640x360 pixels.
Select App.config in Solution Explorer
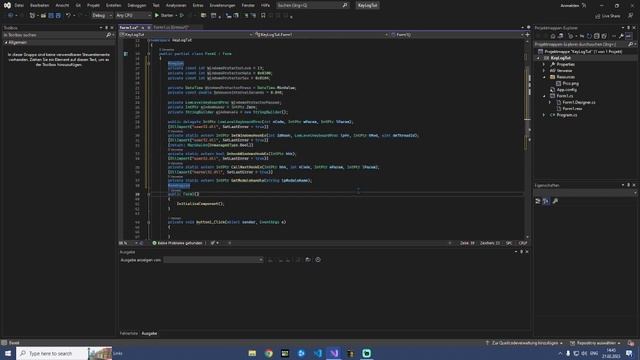(x=567, y=90)
